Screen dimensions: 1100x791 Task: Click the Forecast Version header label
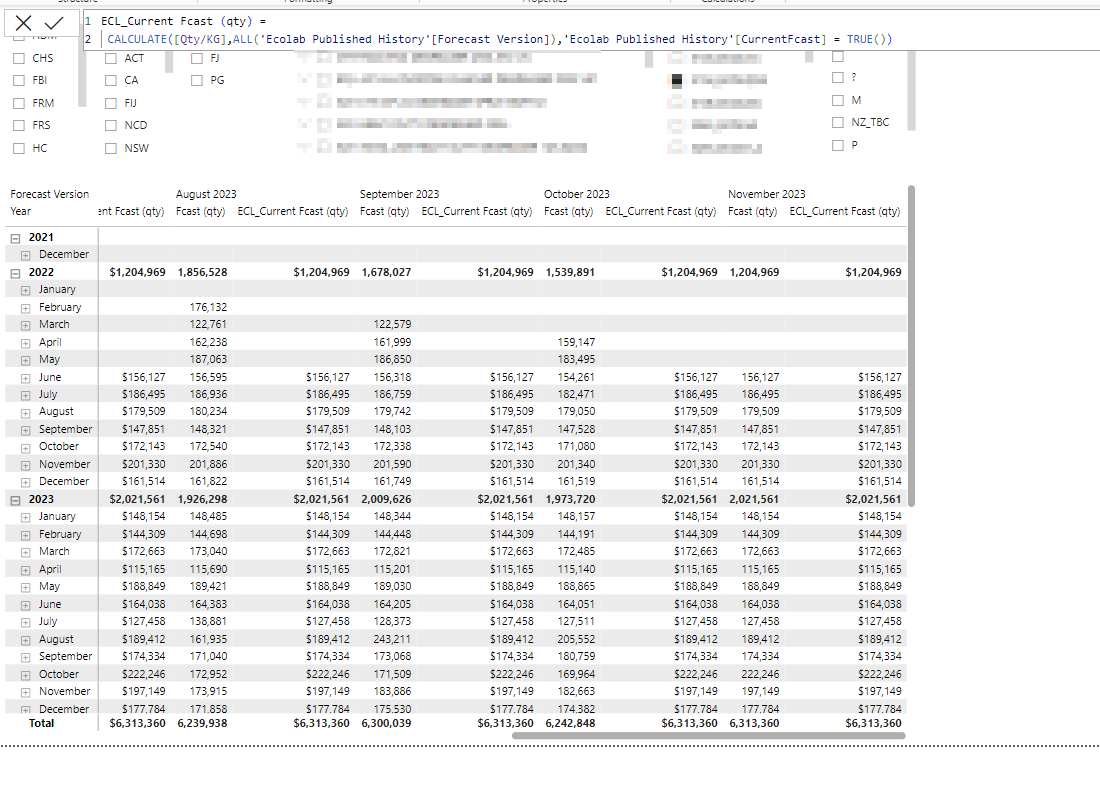coord(50,194)
